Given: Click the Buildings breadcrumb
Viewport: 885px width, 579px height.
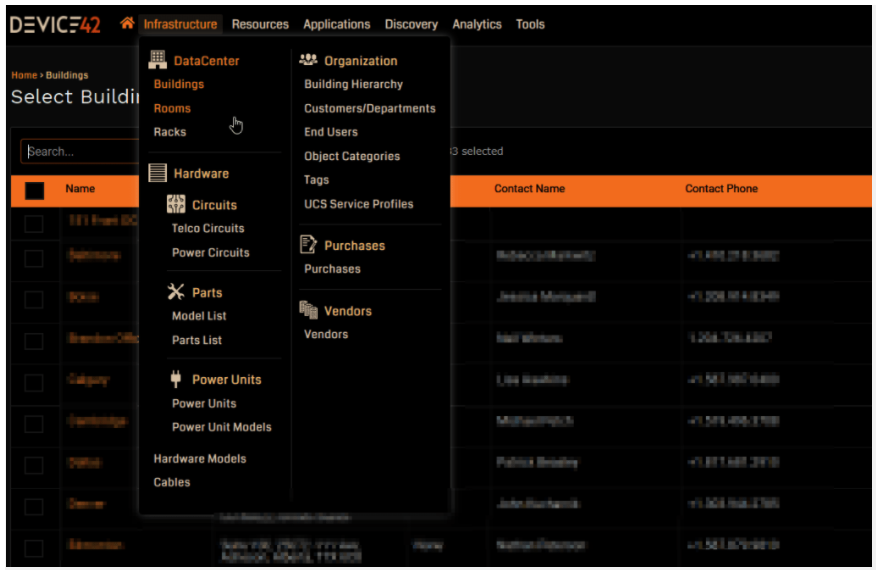Looking at the screenshot, I should pos(67,76).
